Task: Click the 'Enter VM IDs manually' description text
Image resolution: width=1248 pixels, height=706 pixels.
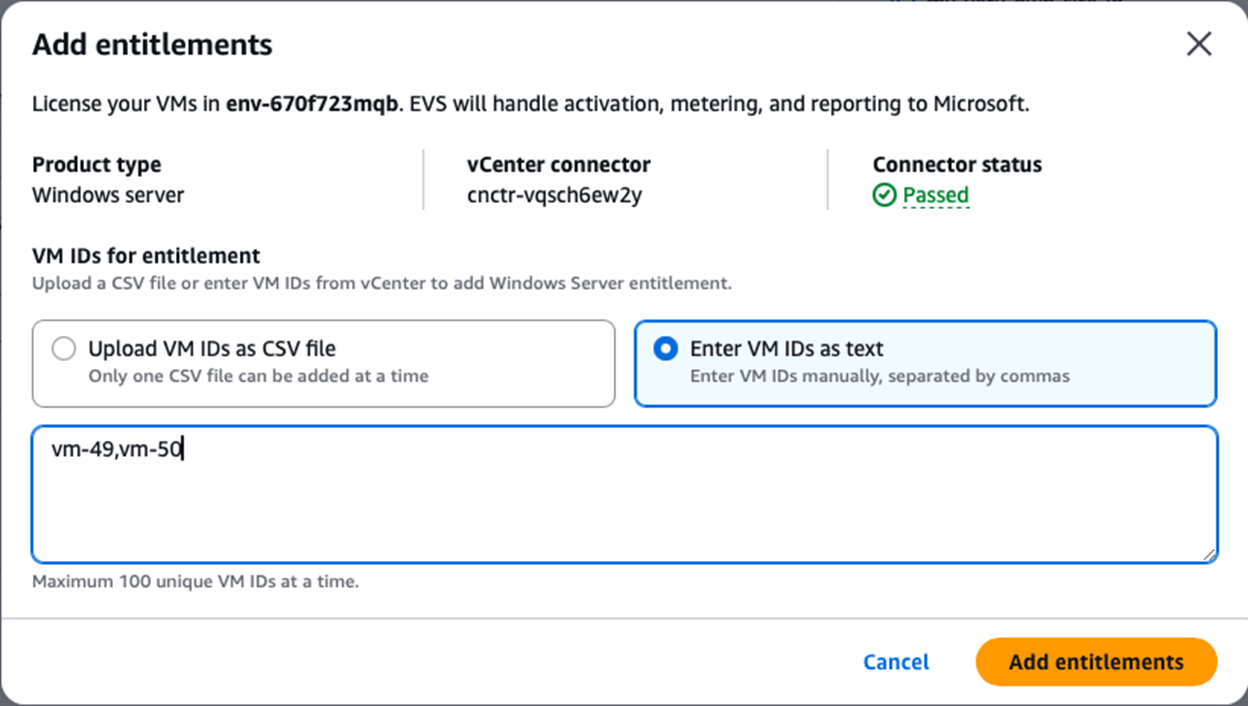Action: [x=879, y=377]
